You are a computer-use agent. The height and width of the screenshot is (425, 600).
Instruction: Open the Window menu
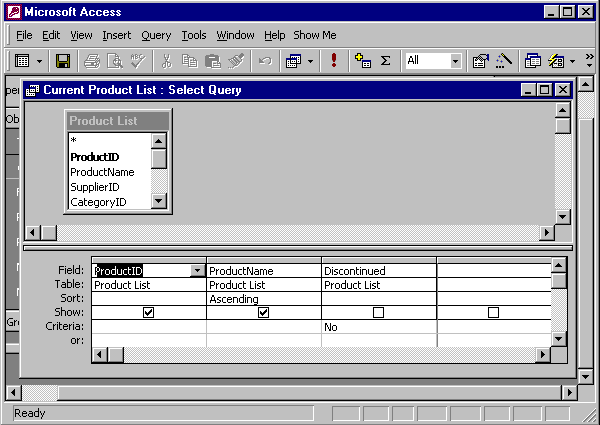click(235, 35)
